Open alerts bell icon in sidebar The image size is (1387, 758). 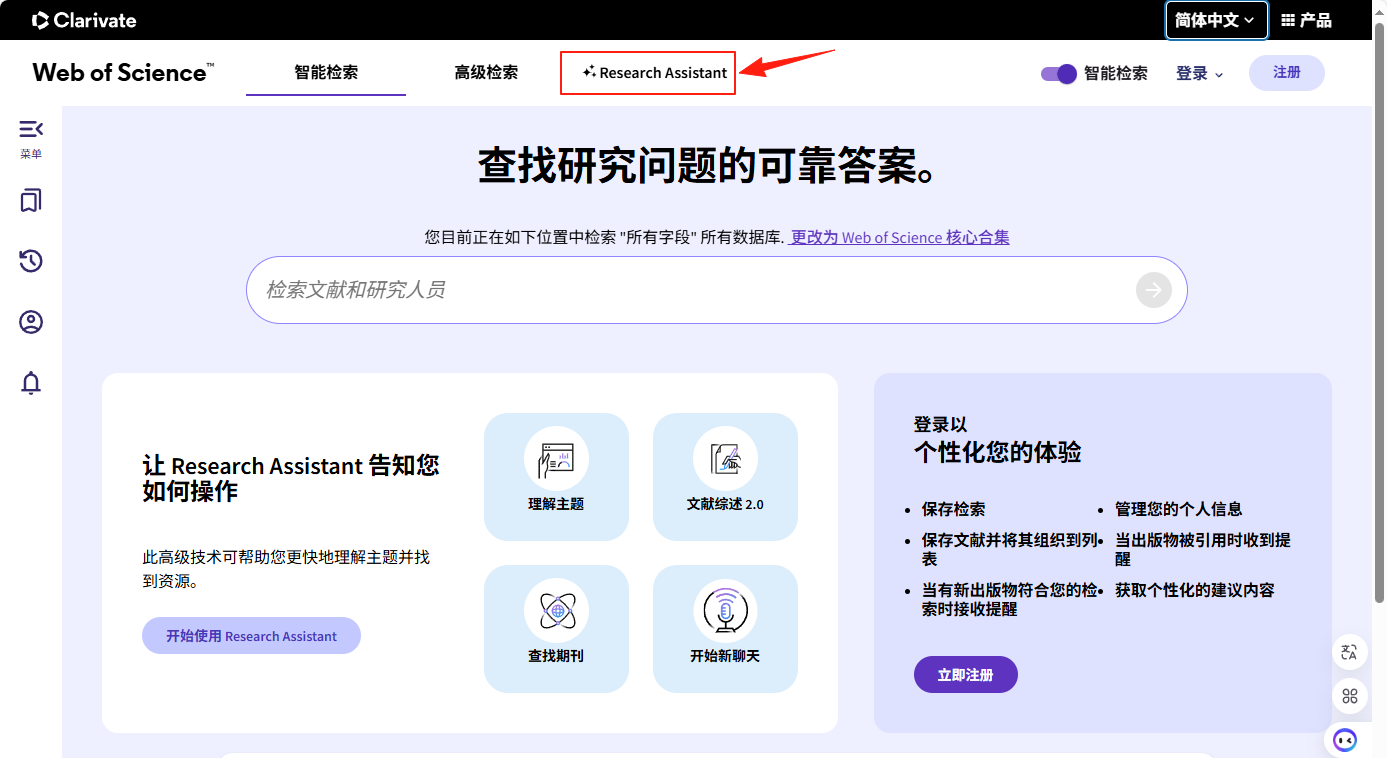tap(31, 383)
